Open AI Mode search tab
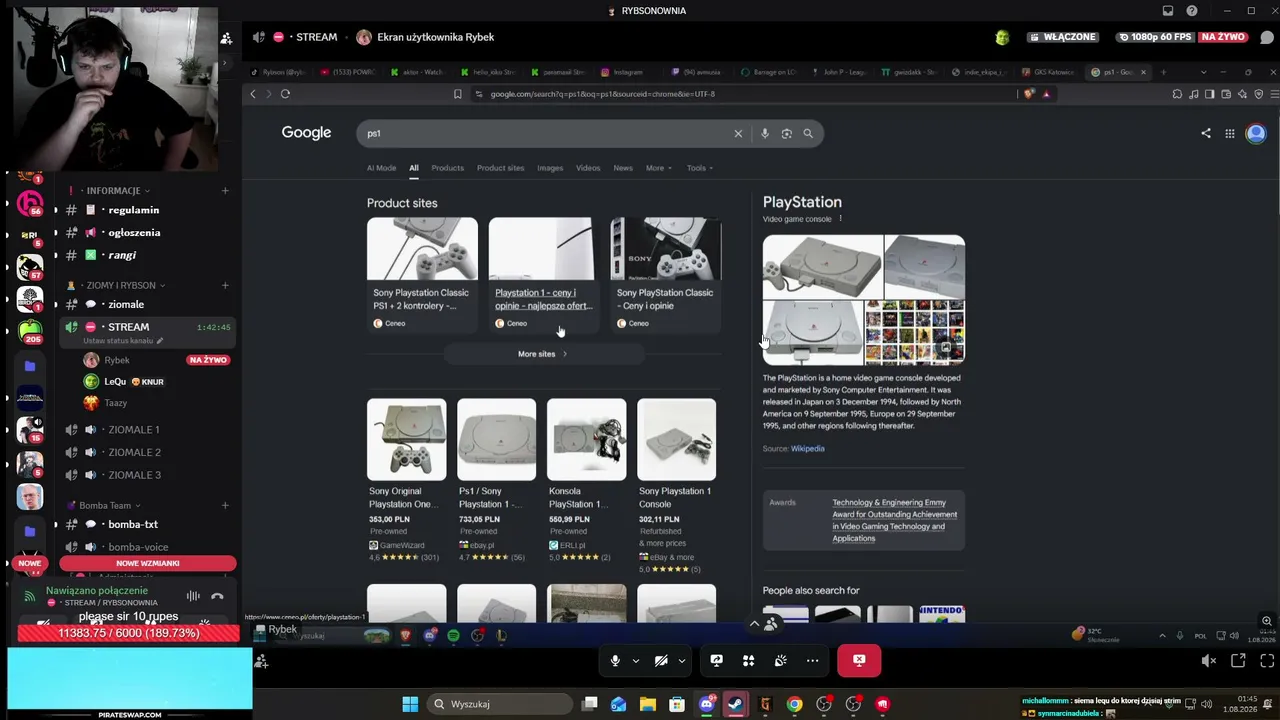 pyautogui.click(x=381, y=168)
